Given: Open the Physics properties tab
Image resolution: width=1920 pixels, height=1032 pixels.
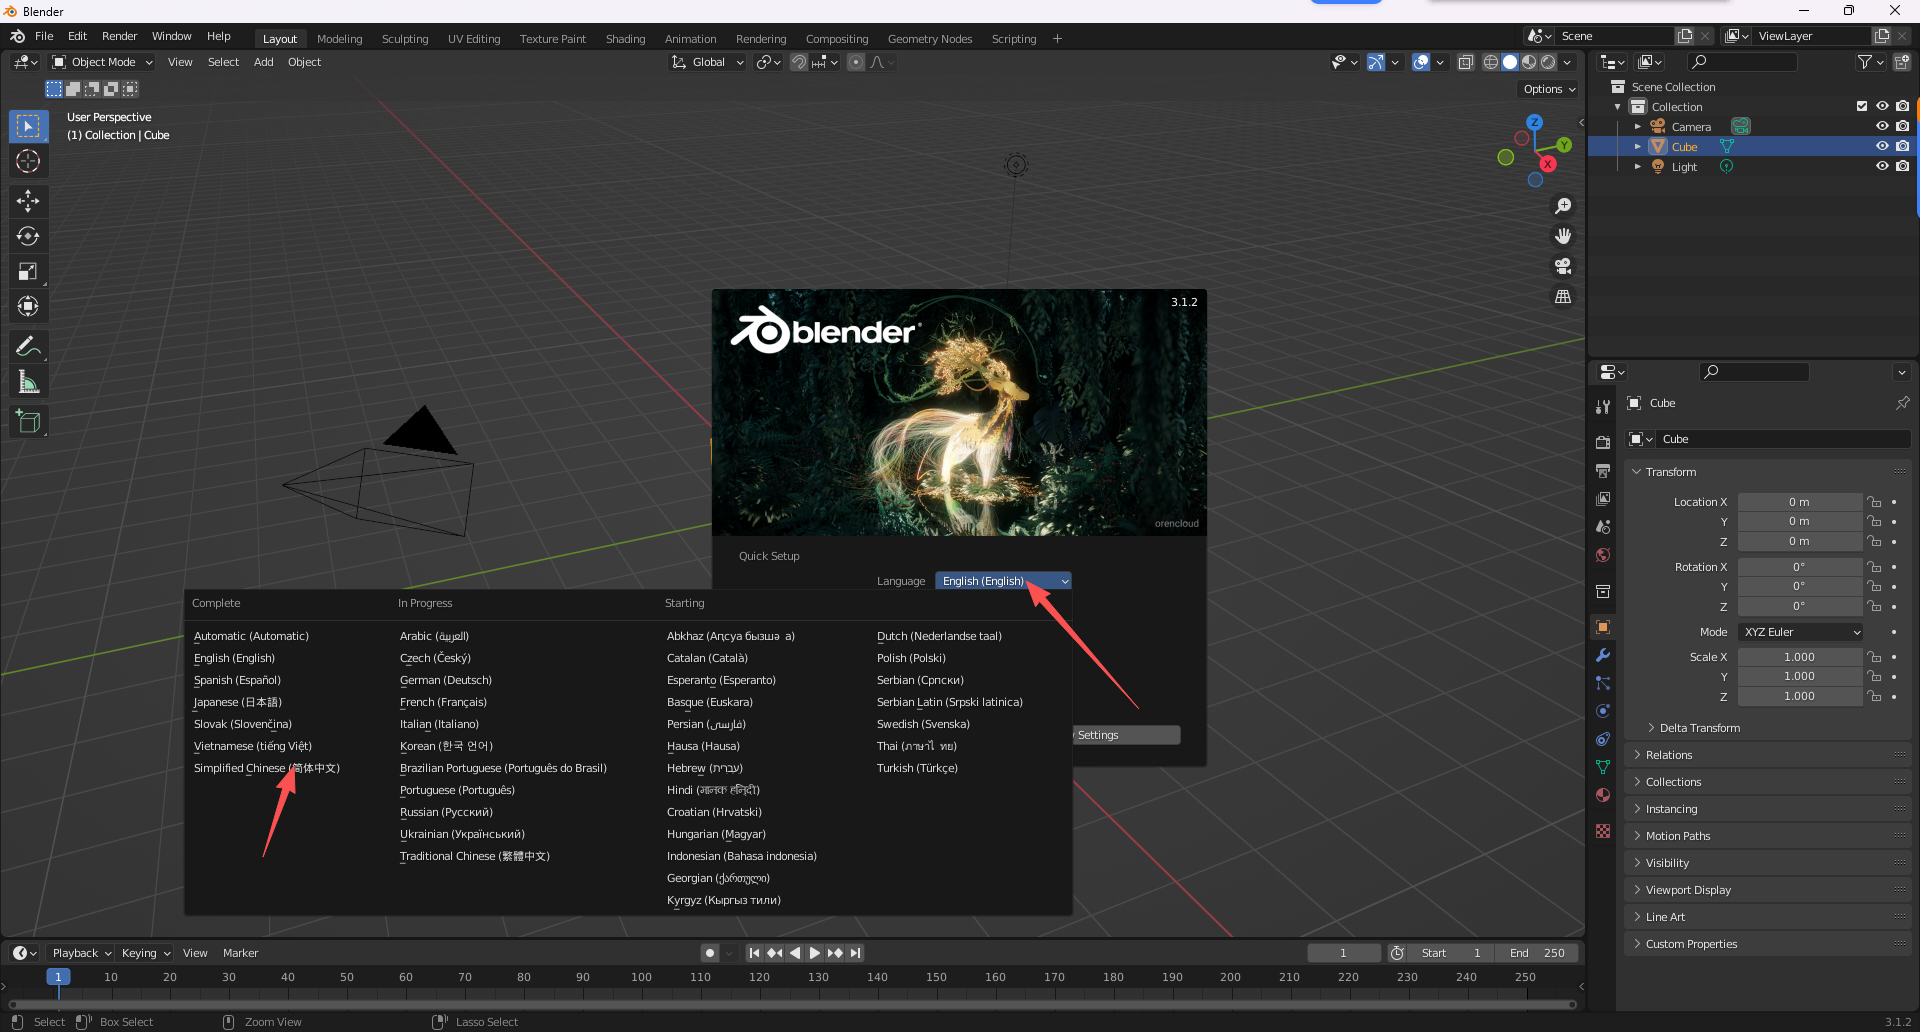Looking at the screenshot, I should coord(1603,711).
